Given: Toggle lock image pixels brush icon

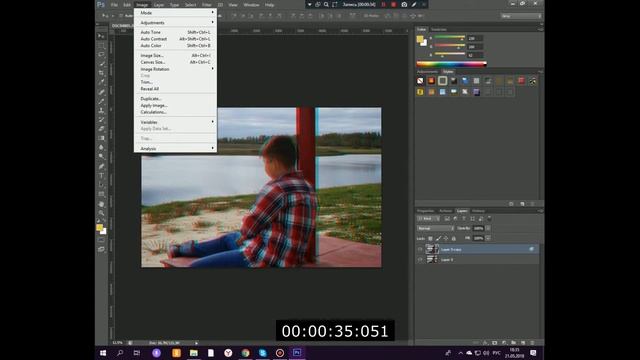Looking at the screenshot, I should pos(438,238).
